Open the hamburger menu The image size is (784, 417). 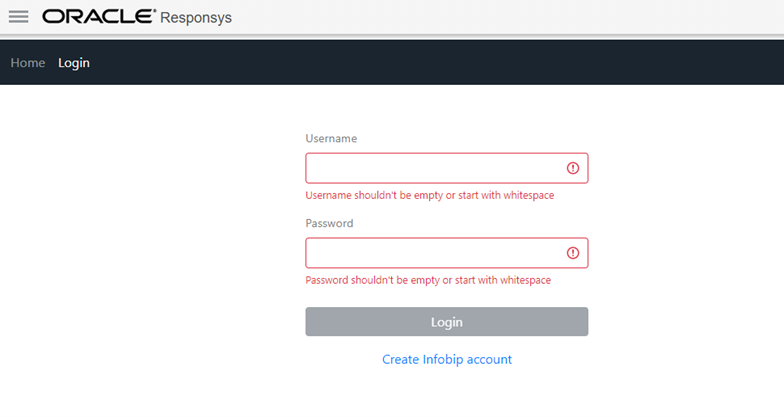[x=18, y=17]
